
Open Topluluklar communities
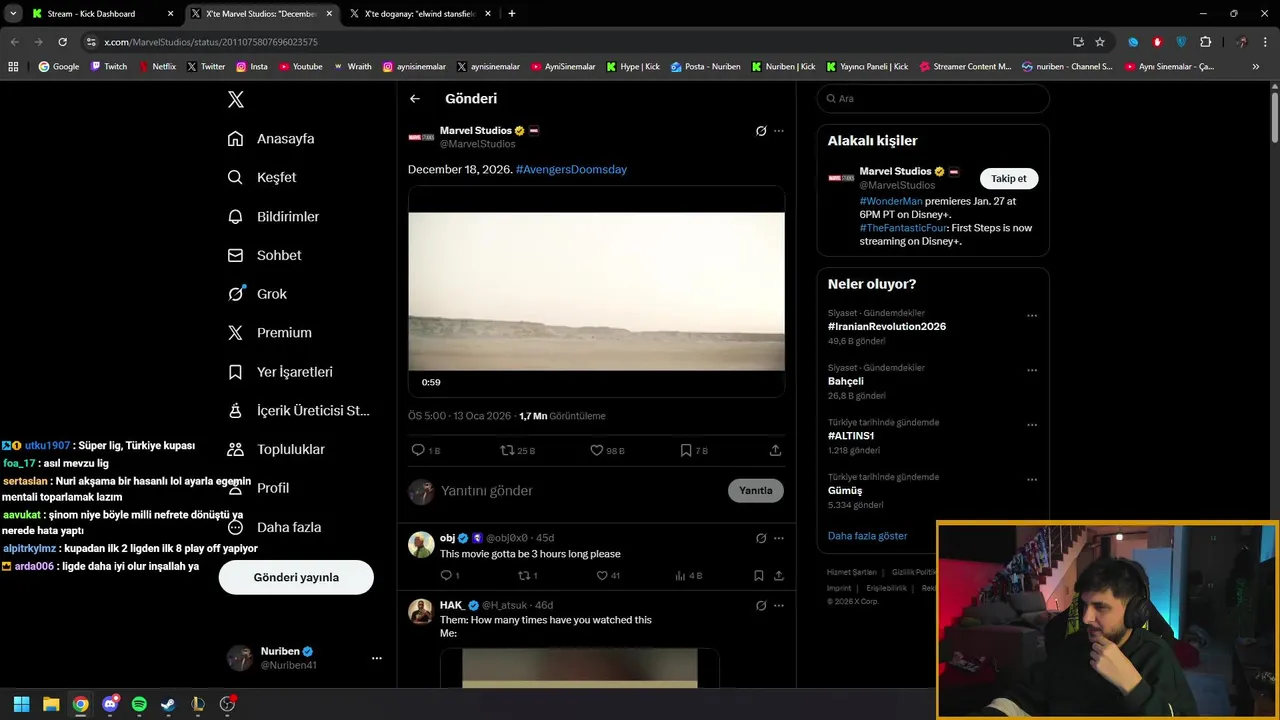[276, 450]
